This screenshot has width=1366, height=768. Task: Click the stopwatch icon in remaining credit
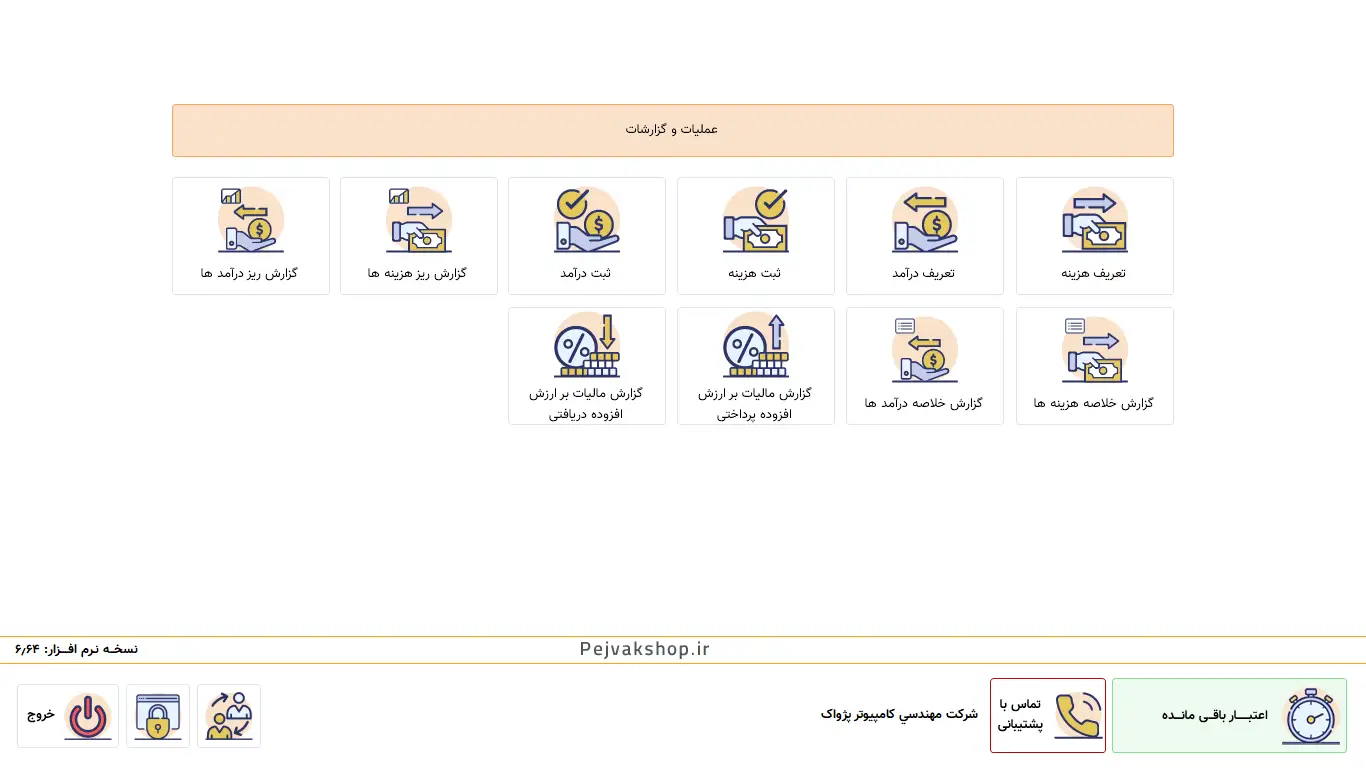(x=1311, y=716)
